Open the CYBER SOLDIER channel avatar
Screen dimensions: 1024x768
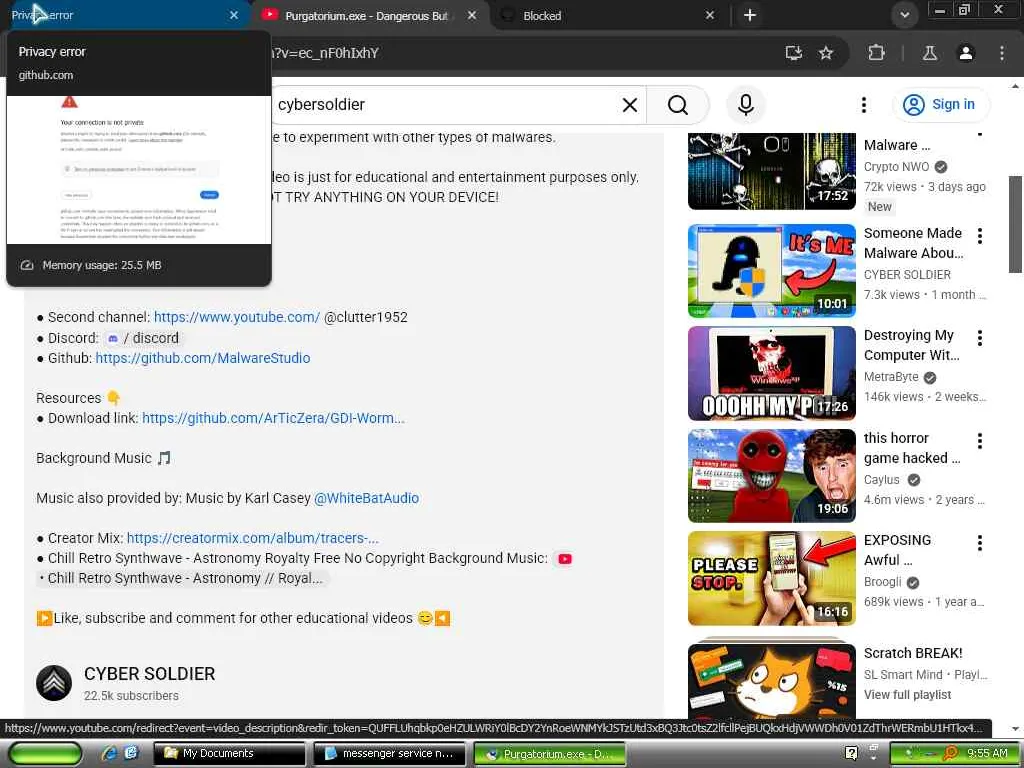(x=54, y=683)
